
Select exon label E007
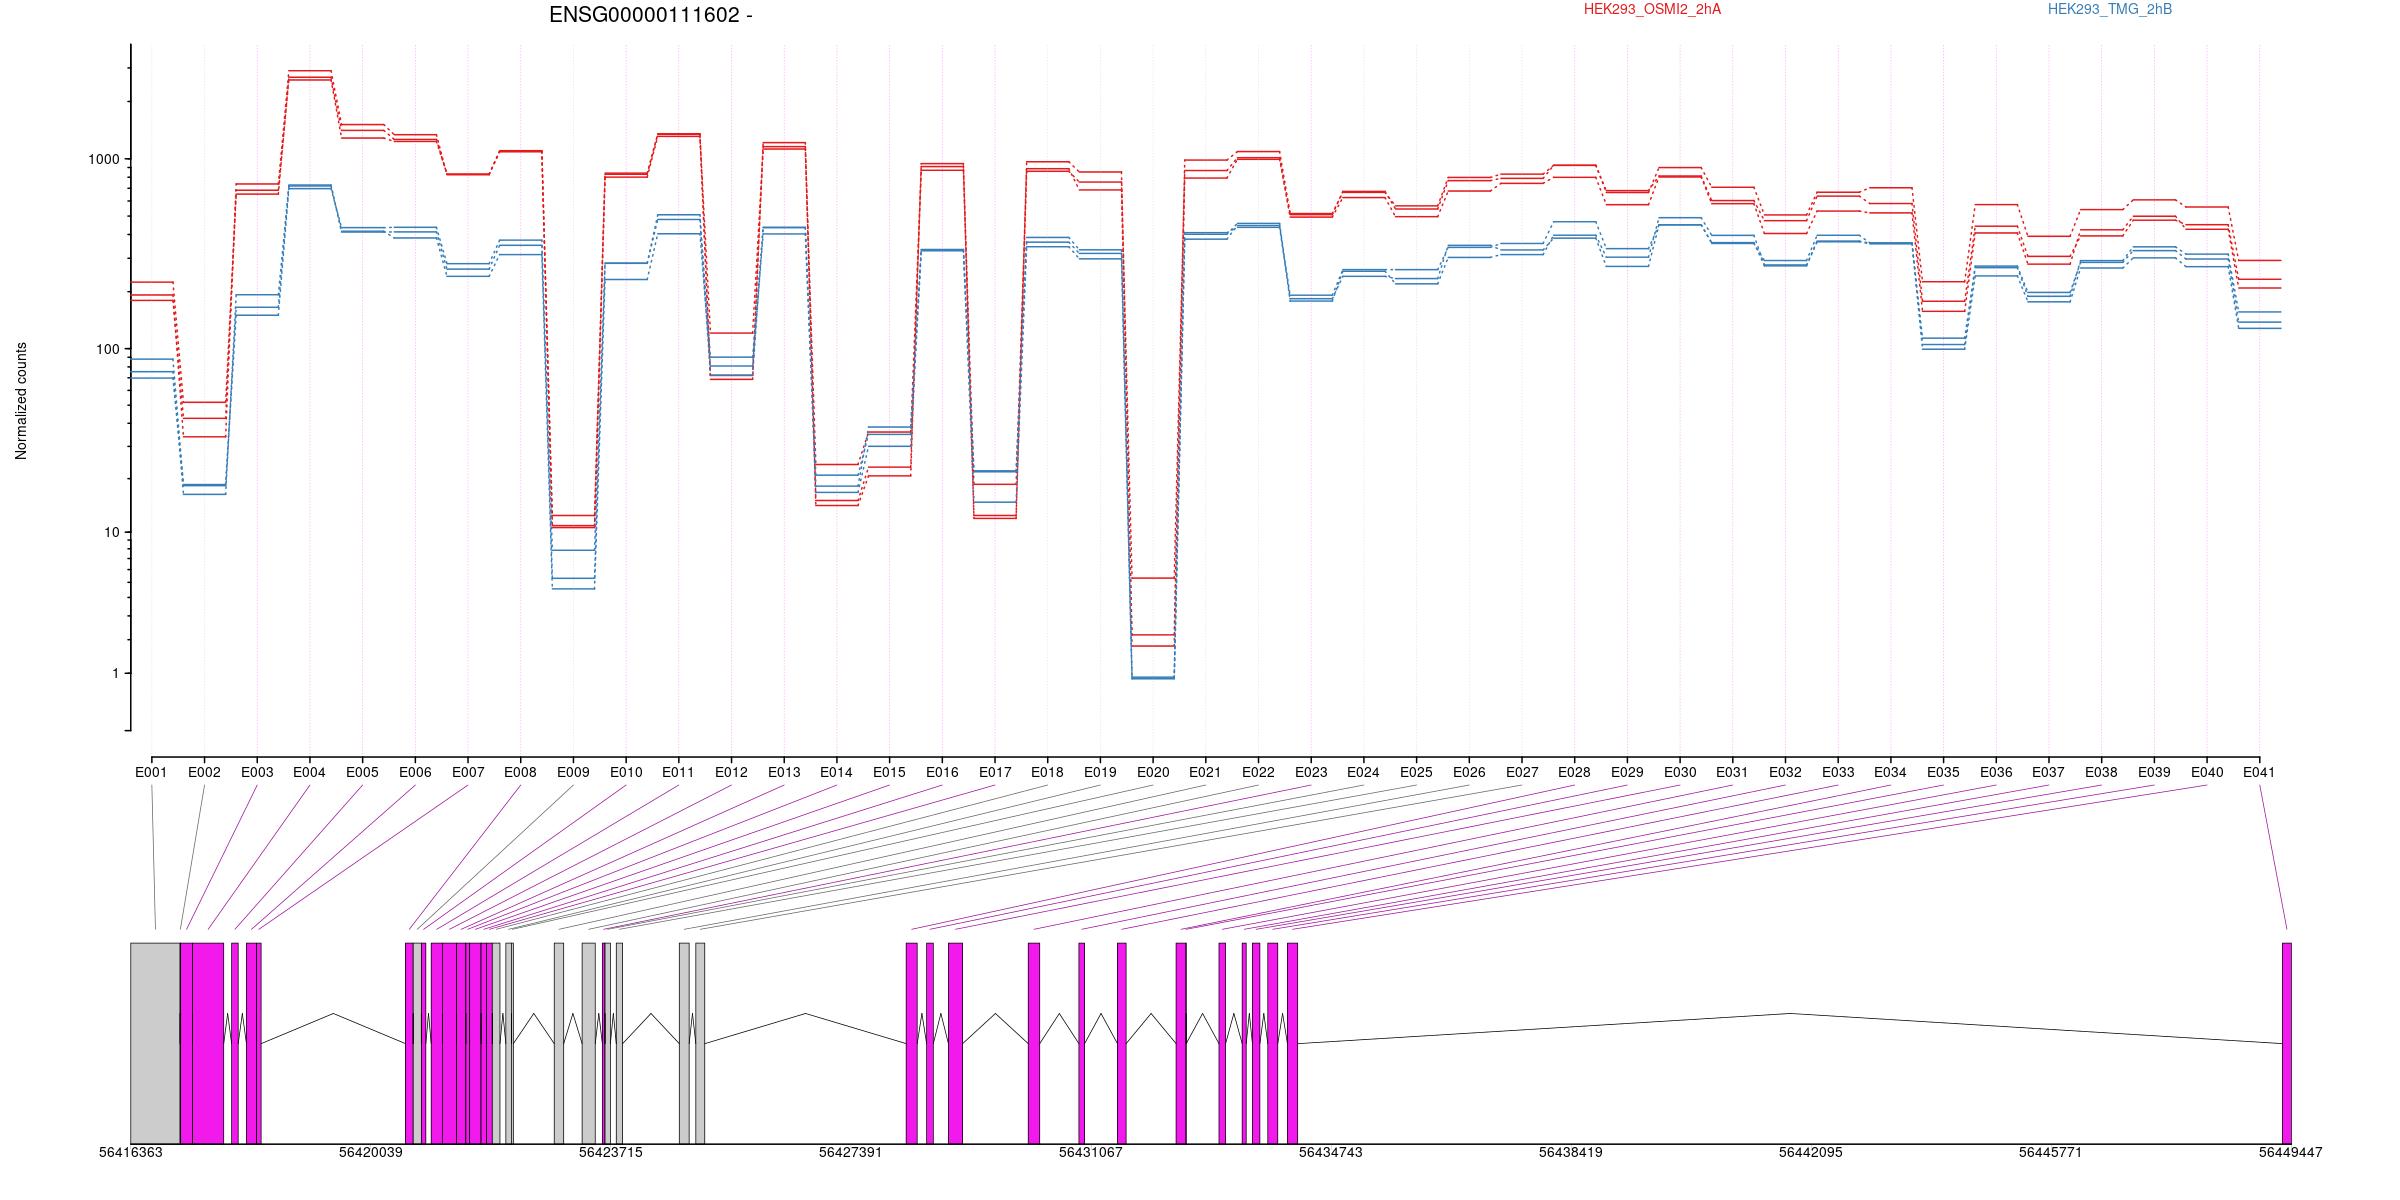(468, 772)
